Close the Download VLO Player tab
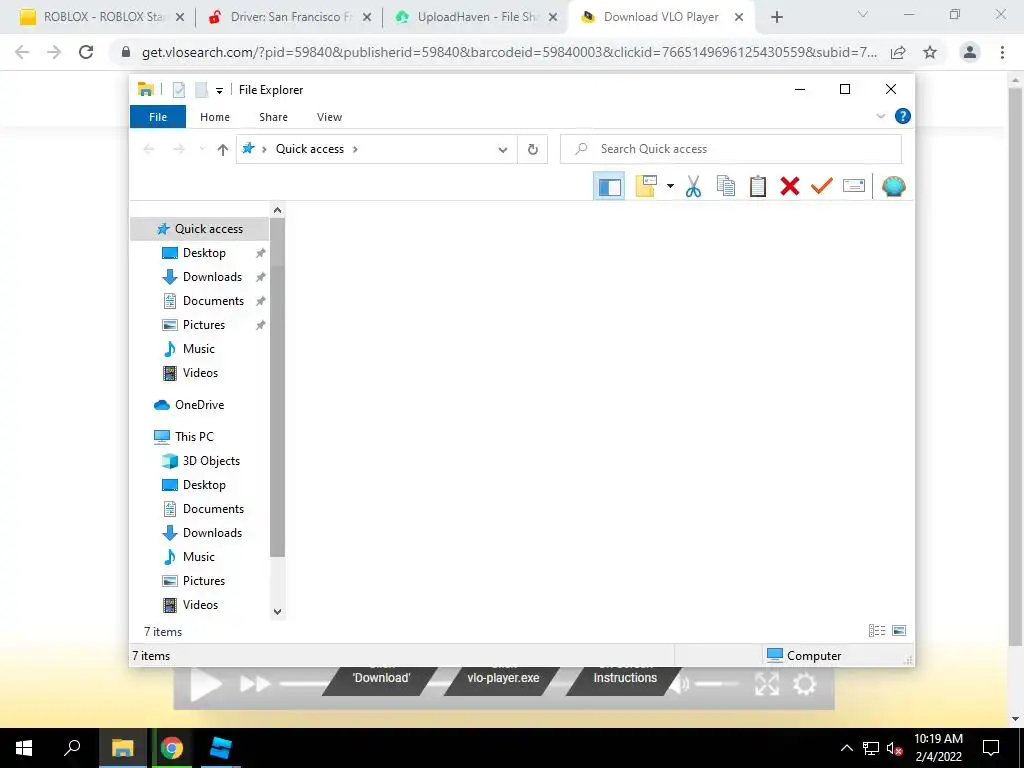 739,18
